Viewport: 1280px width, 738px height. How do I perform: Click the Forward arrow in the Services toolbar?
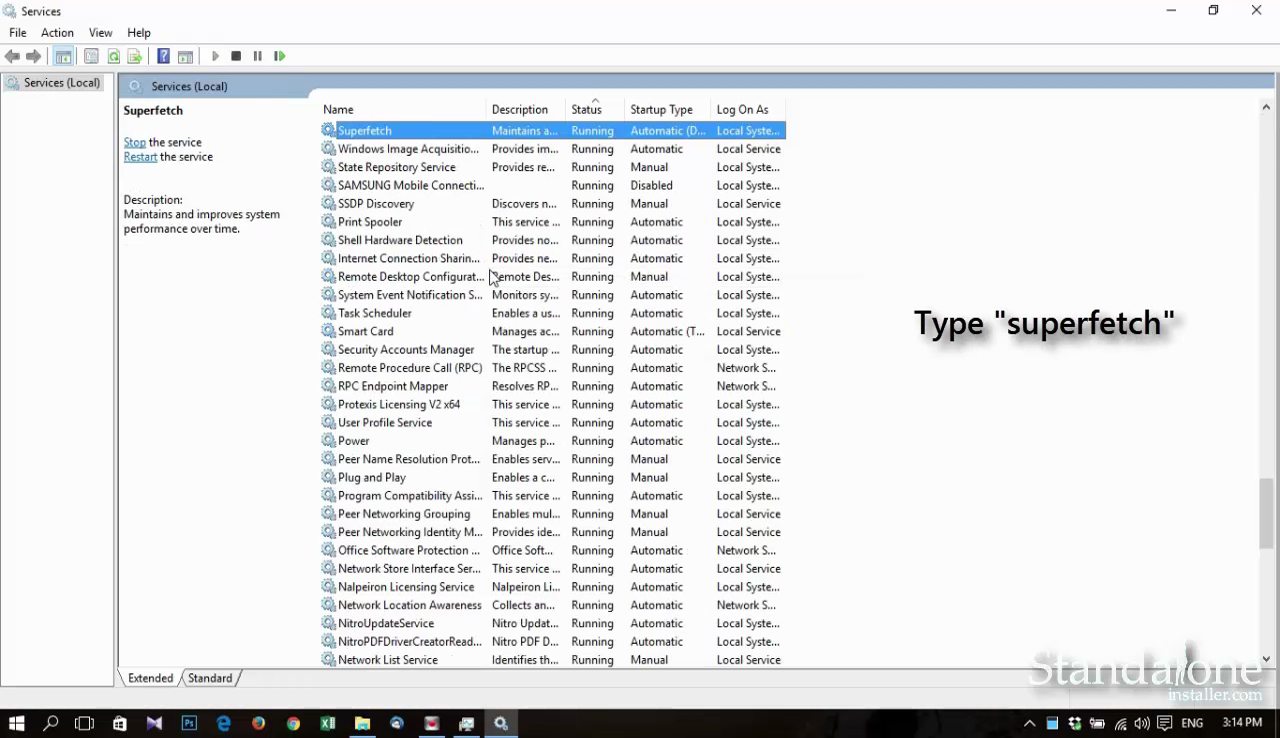pos(33,57)
